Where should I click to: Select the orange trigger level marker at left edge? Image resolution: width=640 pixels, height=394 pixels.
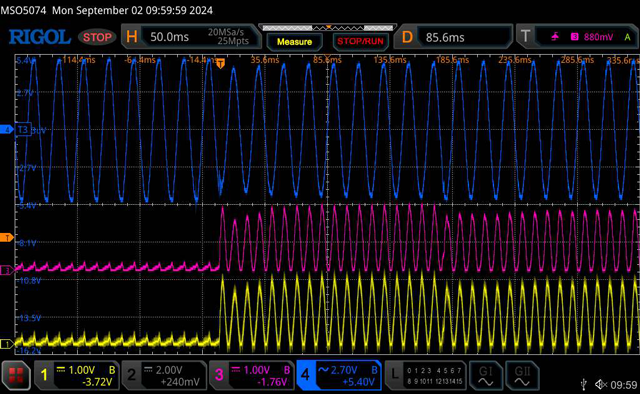click(7, 238)
